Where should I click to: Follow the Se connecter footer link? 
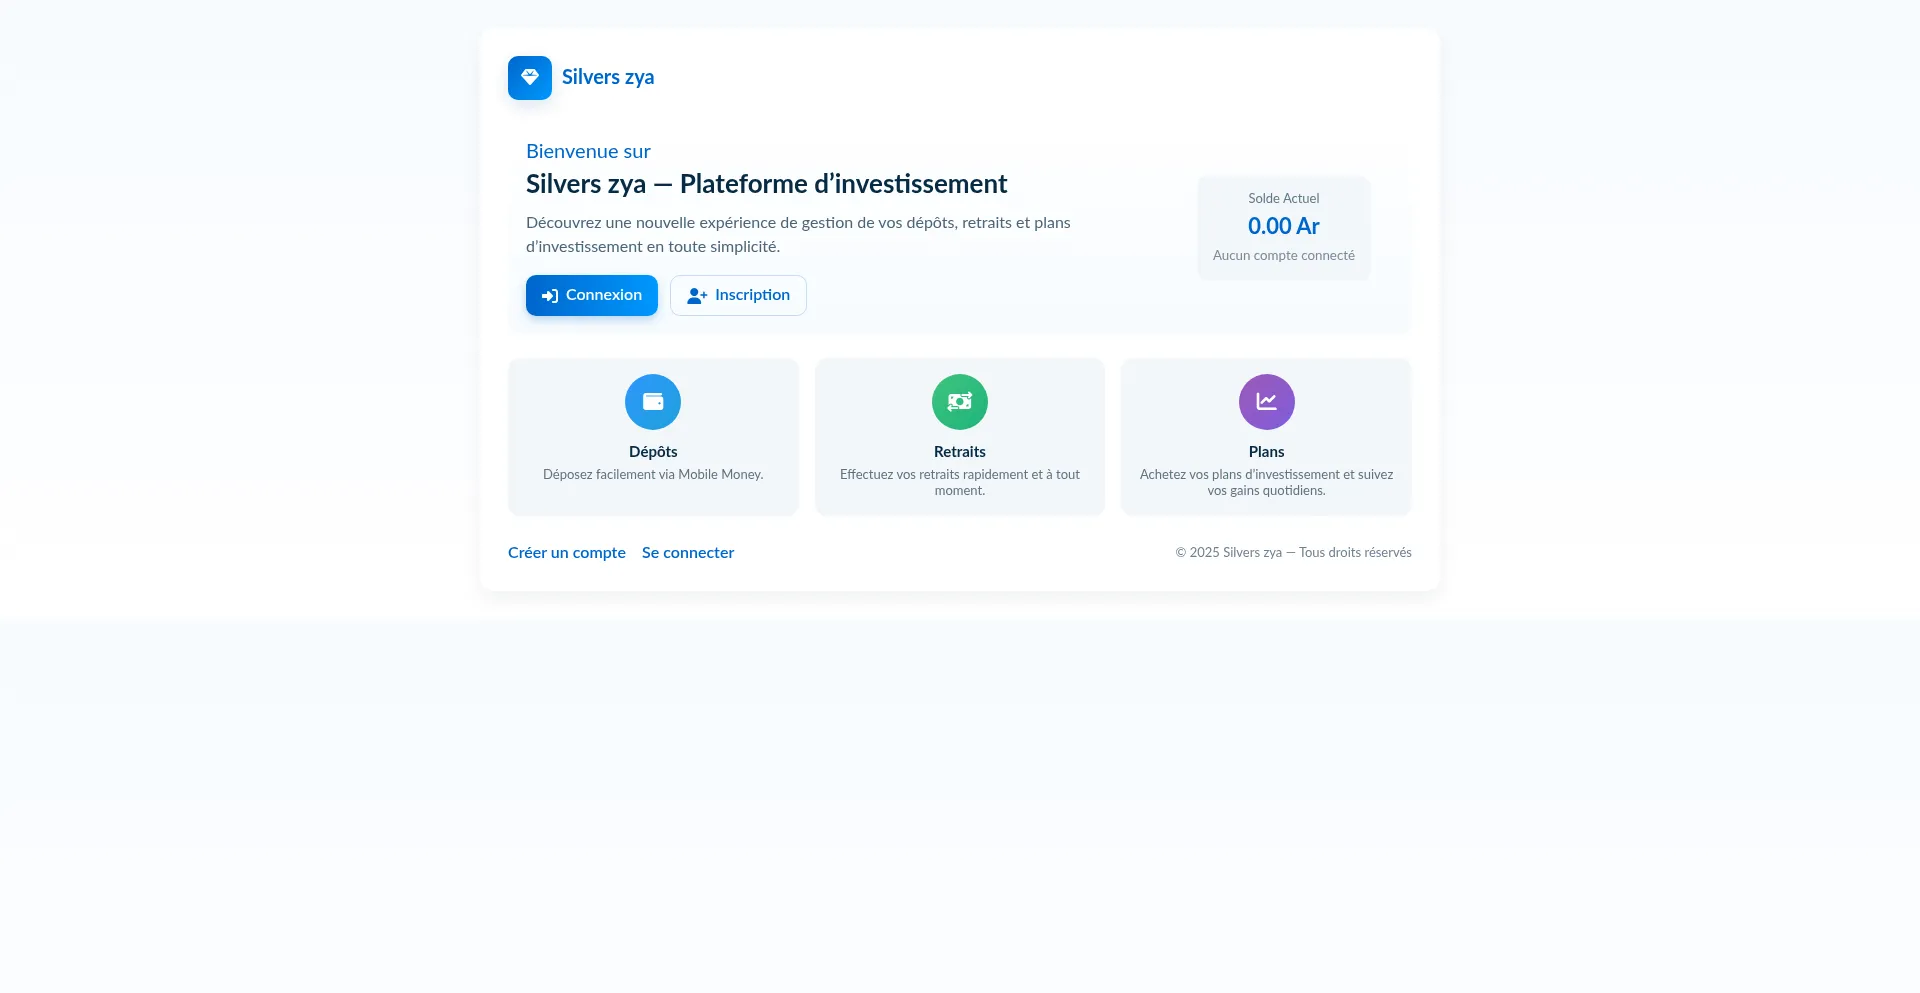[688, 553]
